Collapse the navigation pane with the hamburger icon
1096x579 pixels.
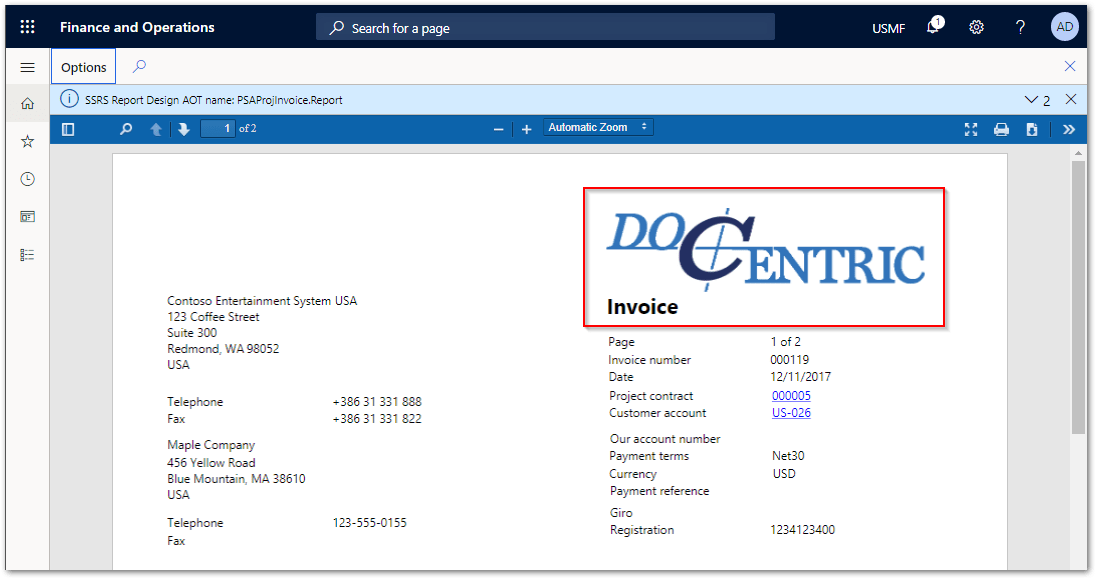[28, 67]
